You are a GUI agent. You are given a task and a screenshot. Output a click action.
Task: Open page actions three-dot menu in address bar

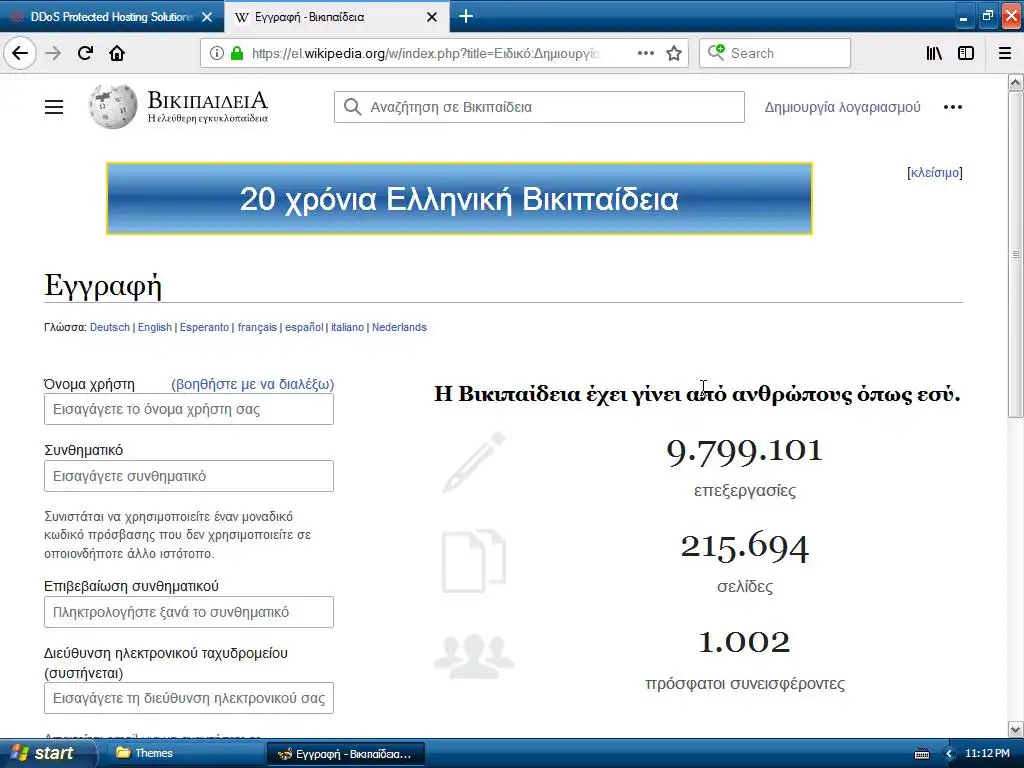tap(645, 53)
